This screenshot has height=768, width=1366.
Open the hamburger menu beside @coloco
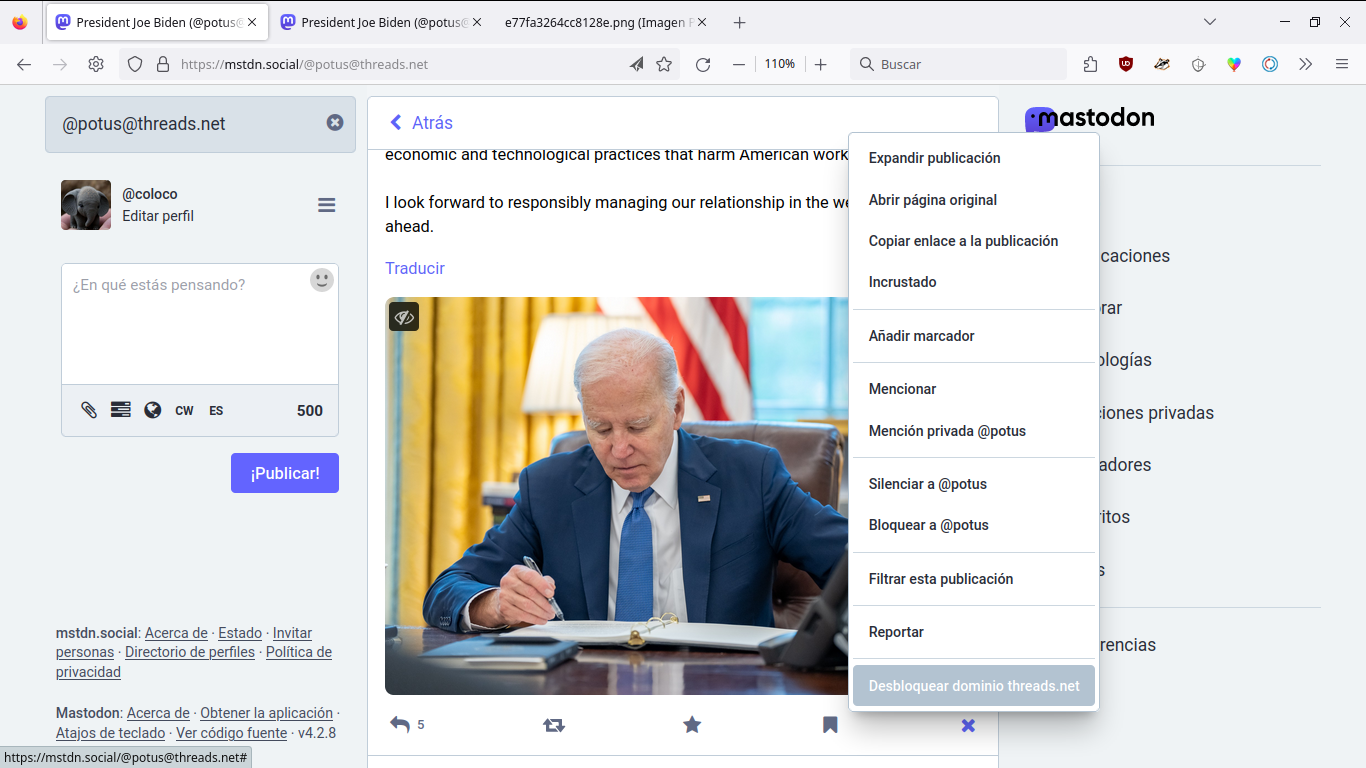pyautogui.click(x=326, y=205)
